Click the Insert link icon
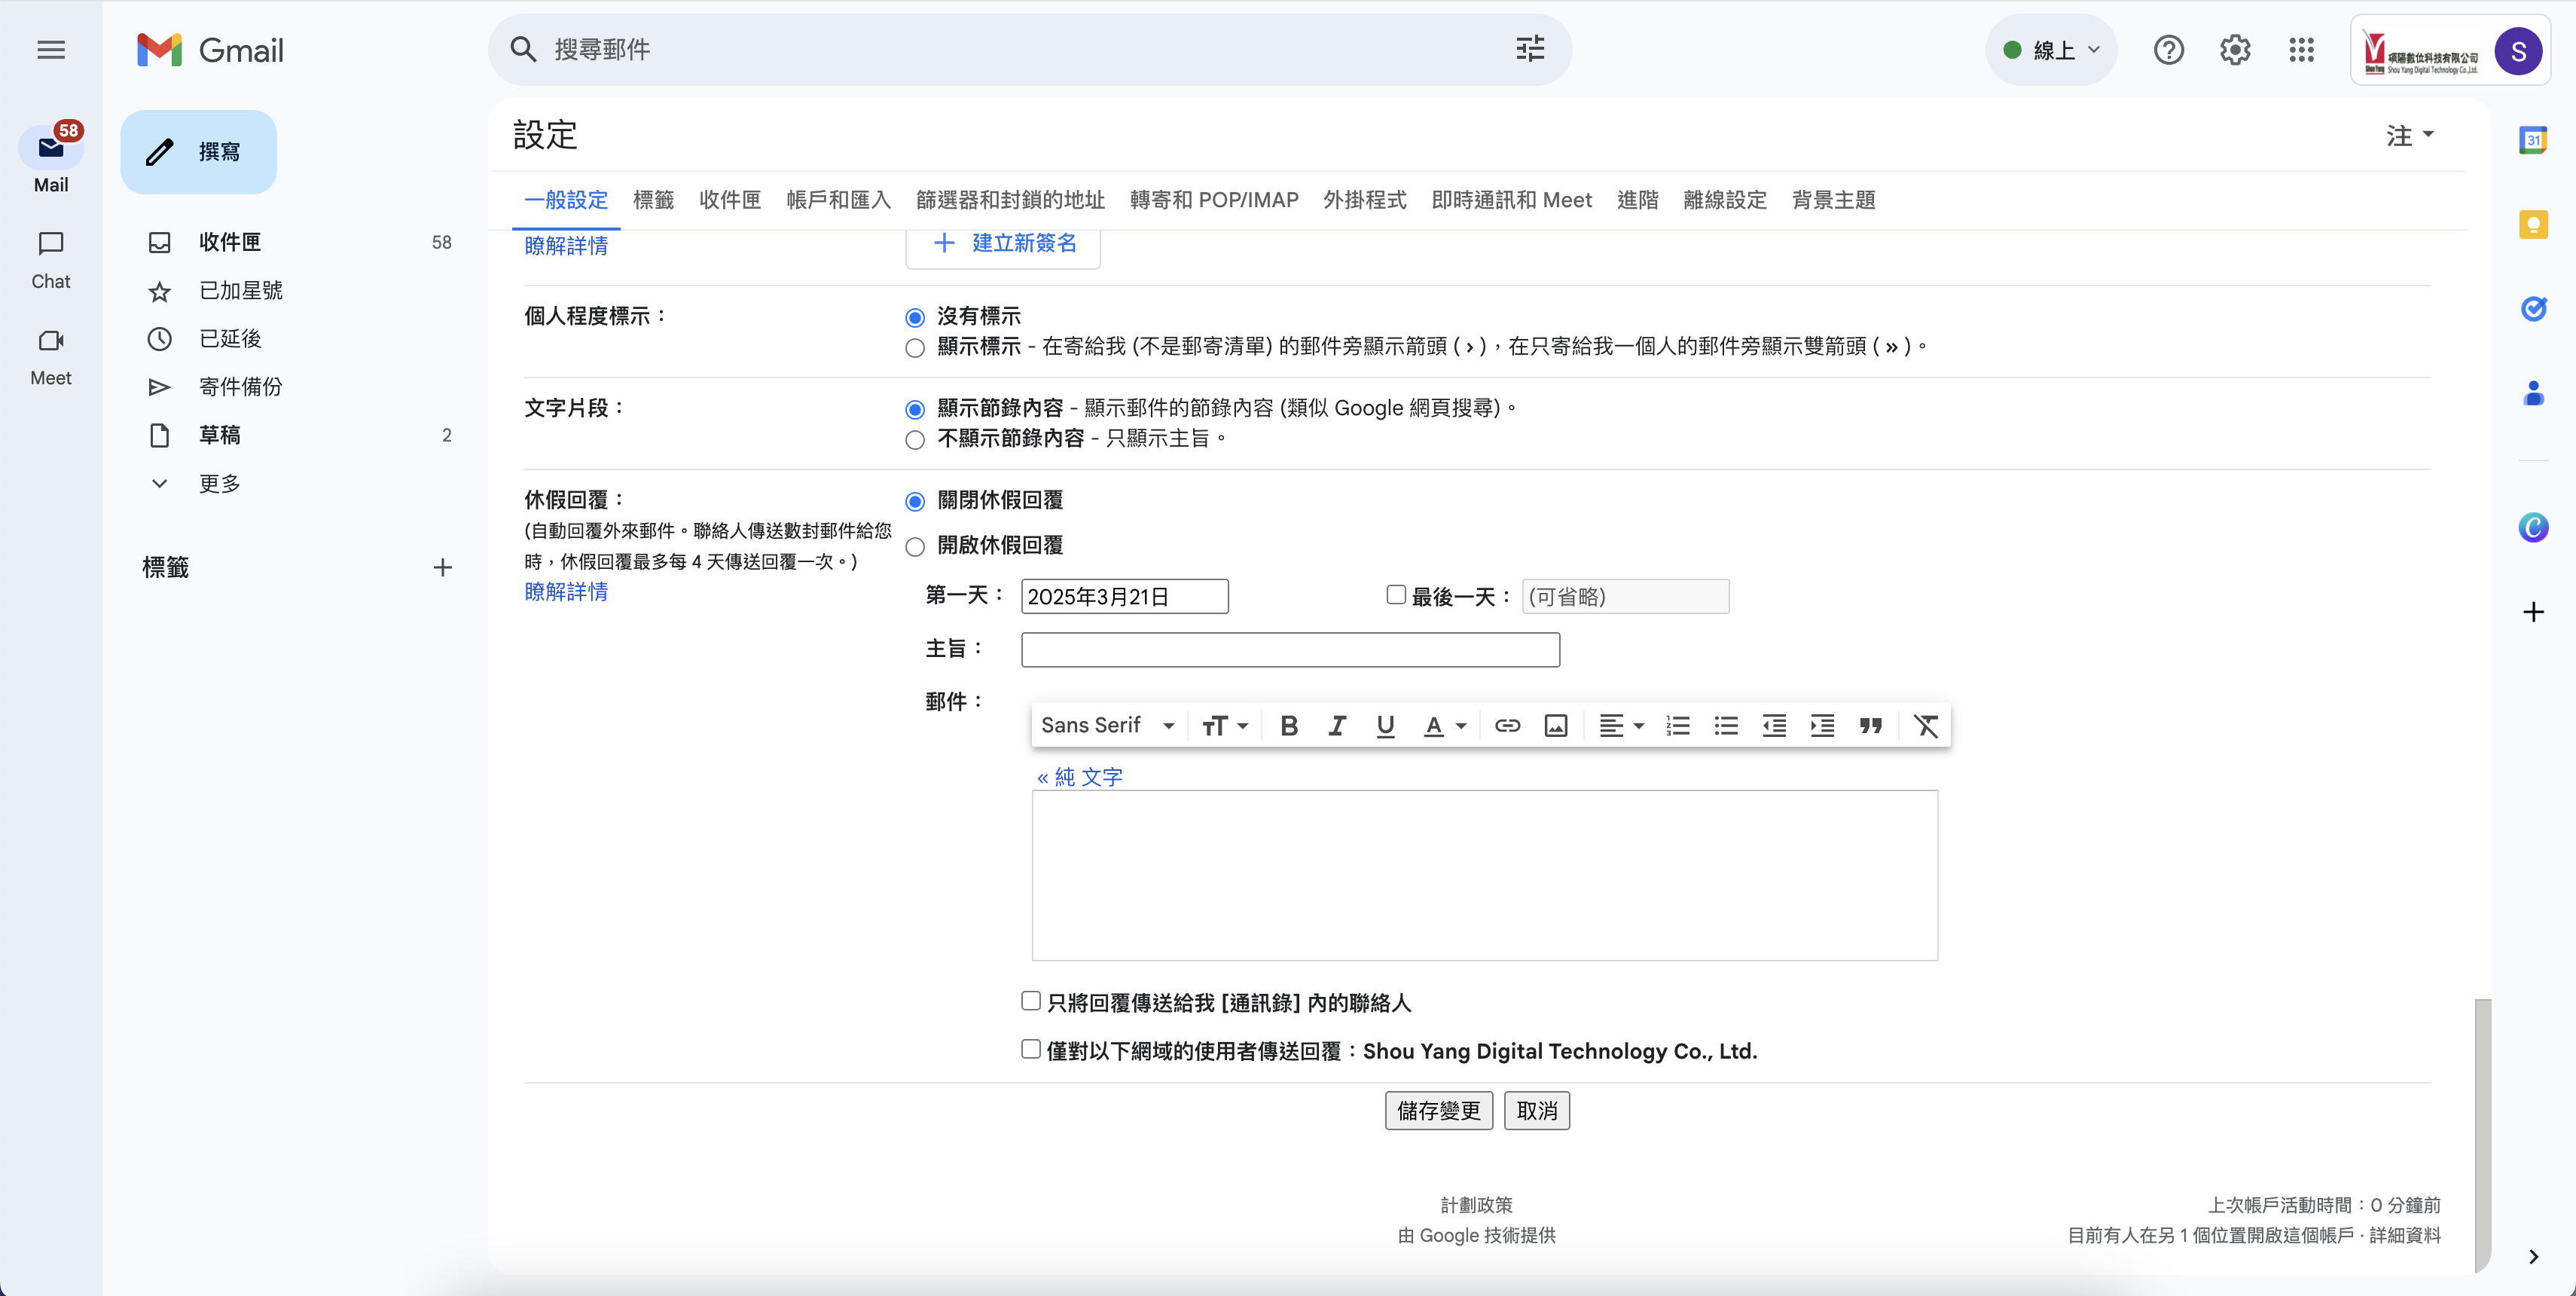2576x1296 pixels. tap(1506, 726)
